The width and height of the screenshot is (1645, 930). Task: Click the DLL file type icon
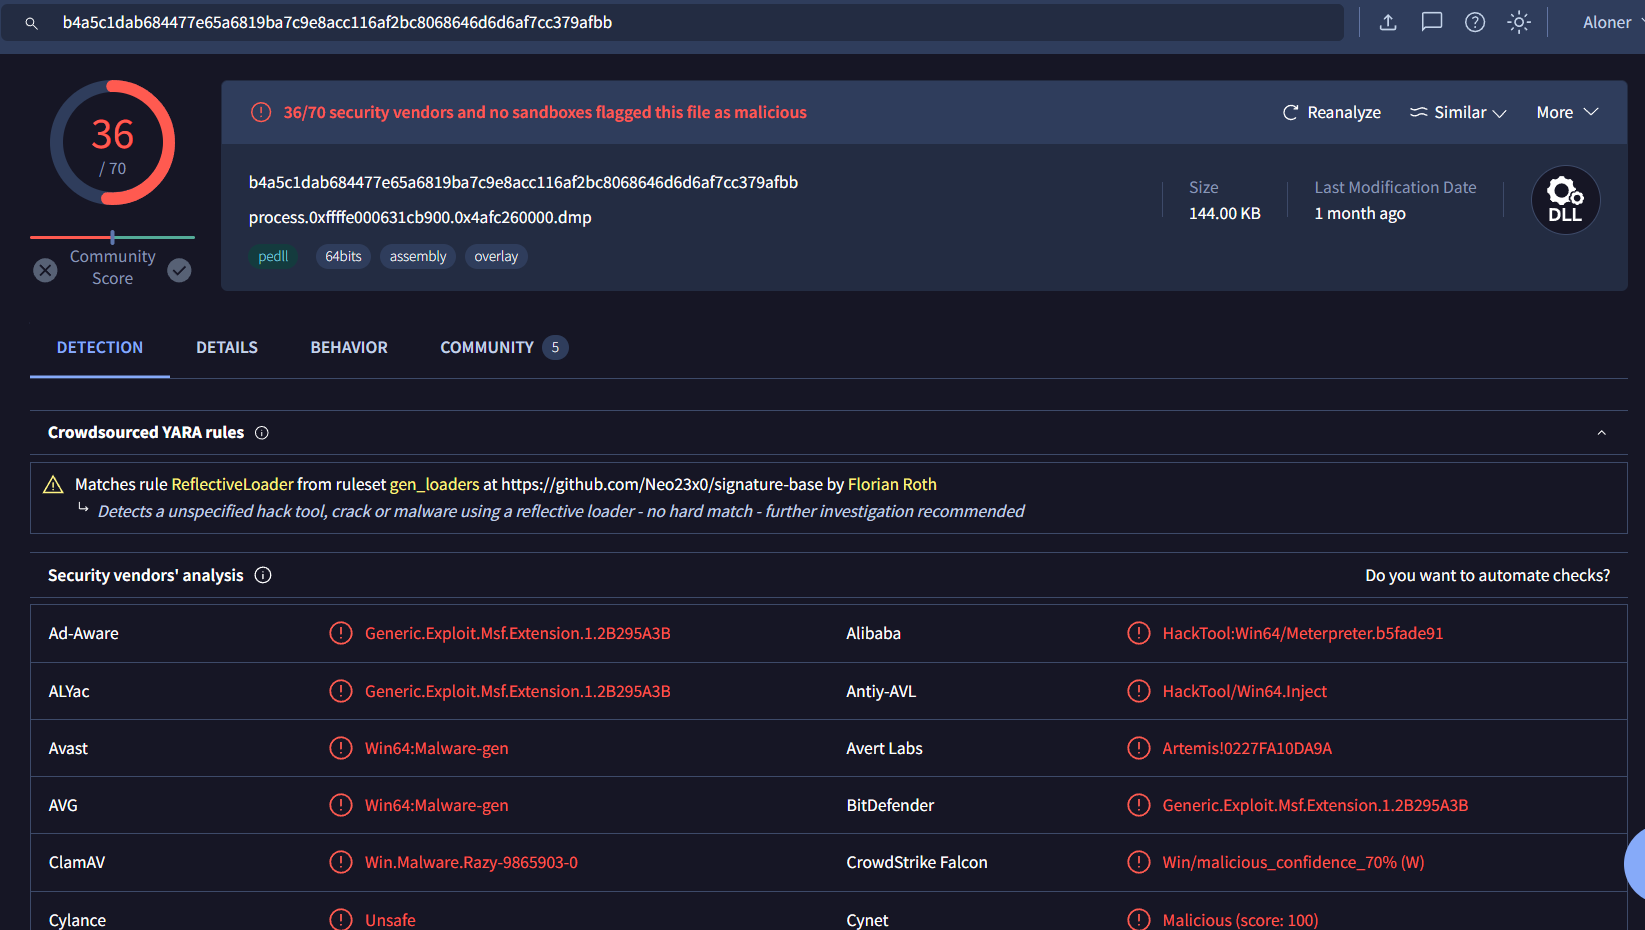tap(1565, 200)
